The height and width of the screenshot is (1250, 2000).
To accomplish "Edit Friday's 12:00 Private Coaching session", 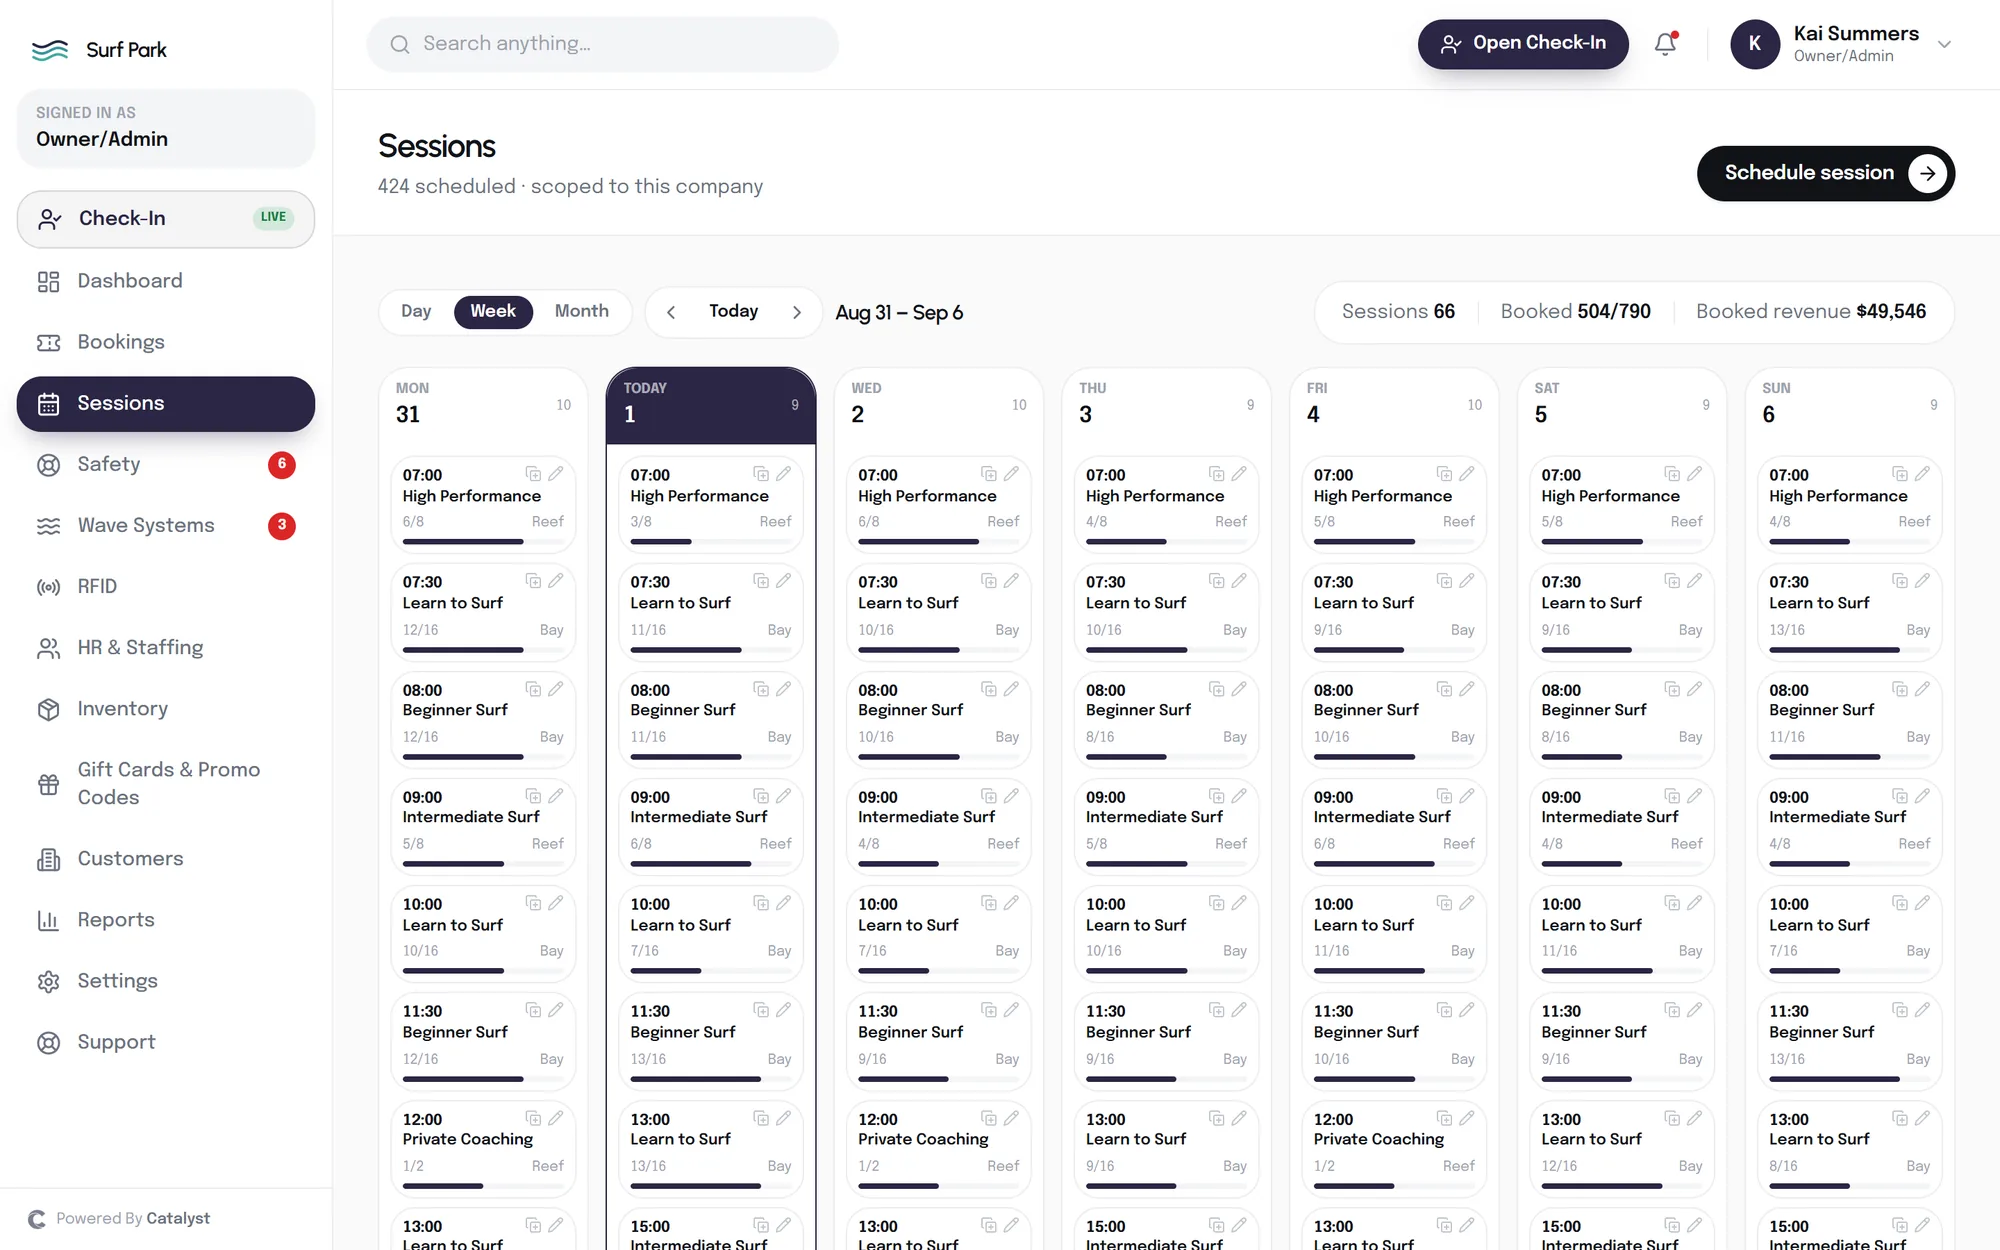I will (1467, 1118).
